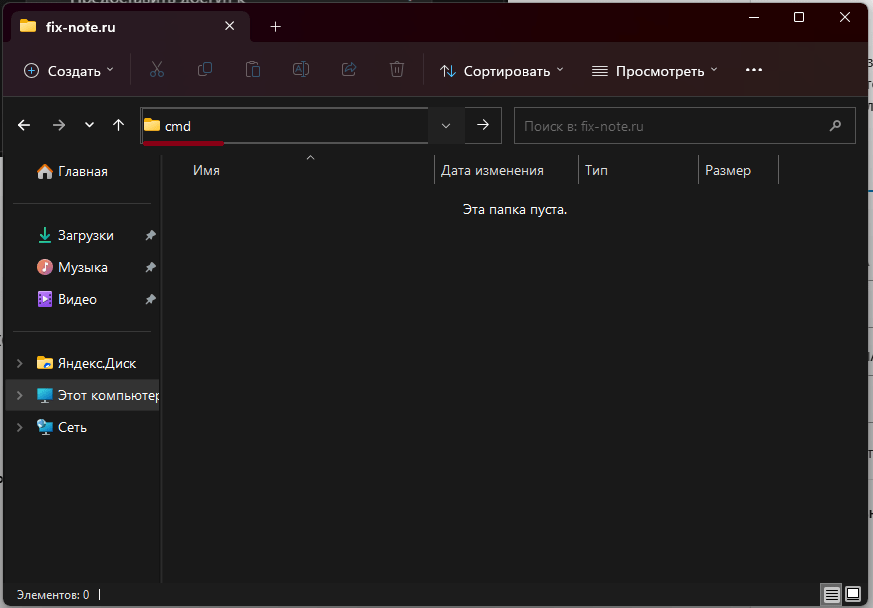The height and width of the screenshot is (608, 873).
Task: Click the Delete trash icon
Action: pyautogui.click(x=397, y=70)
